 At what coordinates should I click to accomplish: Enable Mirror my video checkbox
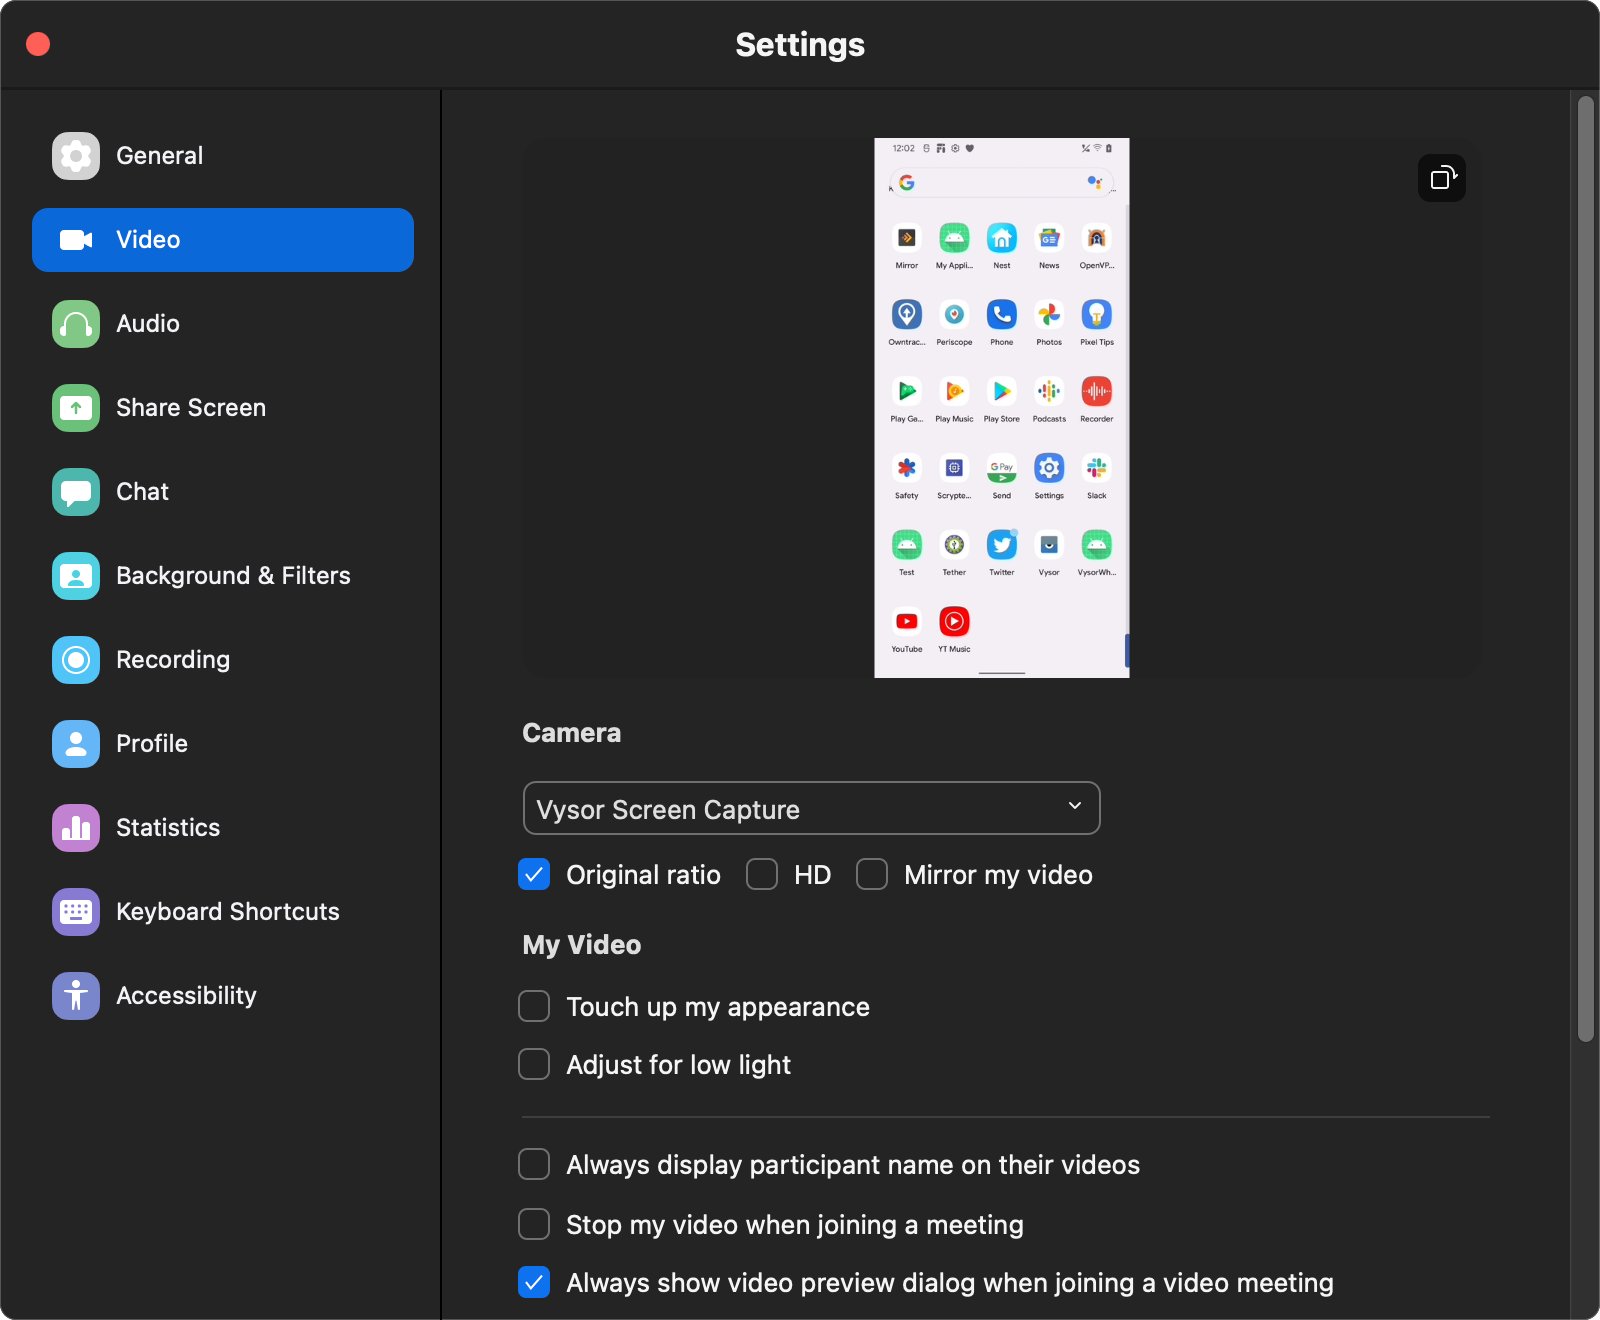click(x=872, y=874)
